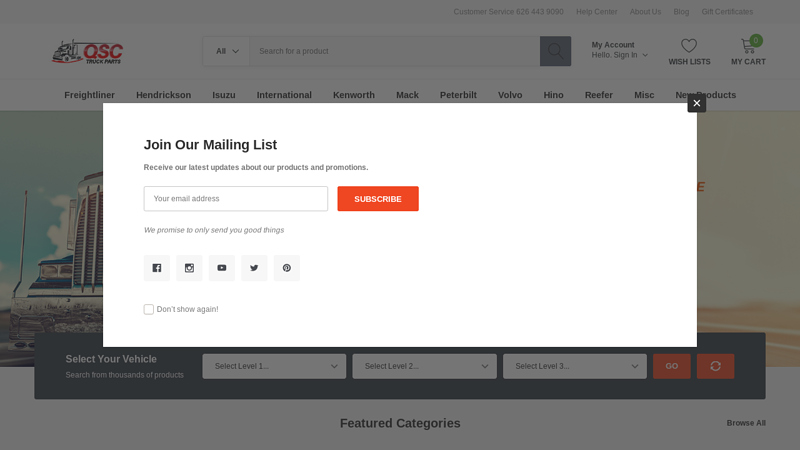Image resolution: width=800 pixels, height=450 pixels.
Task: Open the My Cart icon
Action: pos(748,46)
